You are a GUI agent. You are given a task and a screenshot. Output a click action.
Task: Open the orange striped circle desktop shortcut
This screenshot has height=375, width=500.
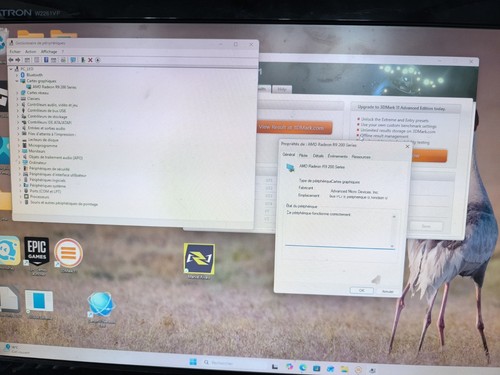pos(68,252)
